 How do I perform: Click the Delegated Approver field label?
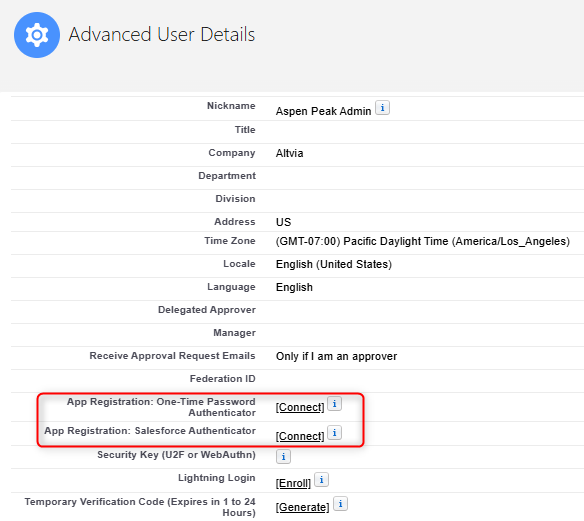coord(207,310)
